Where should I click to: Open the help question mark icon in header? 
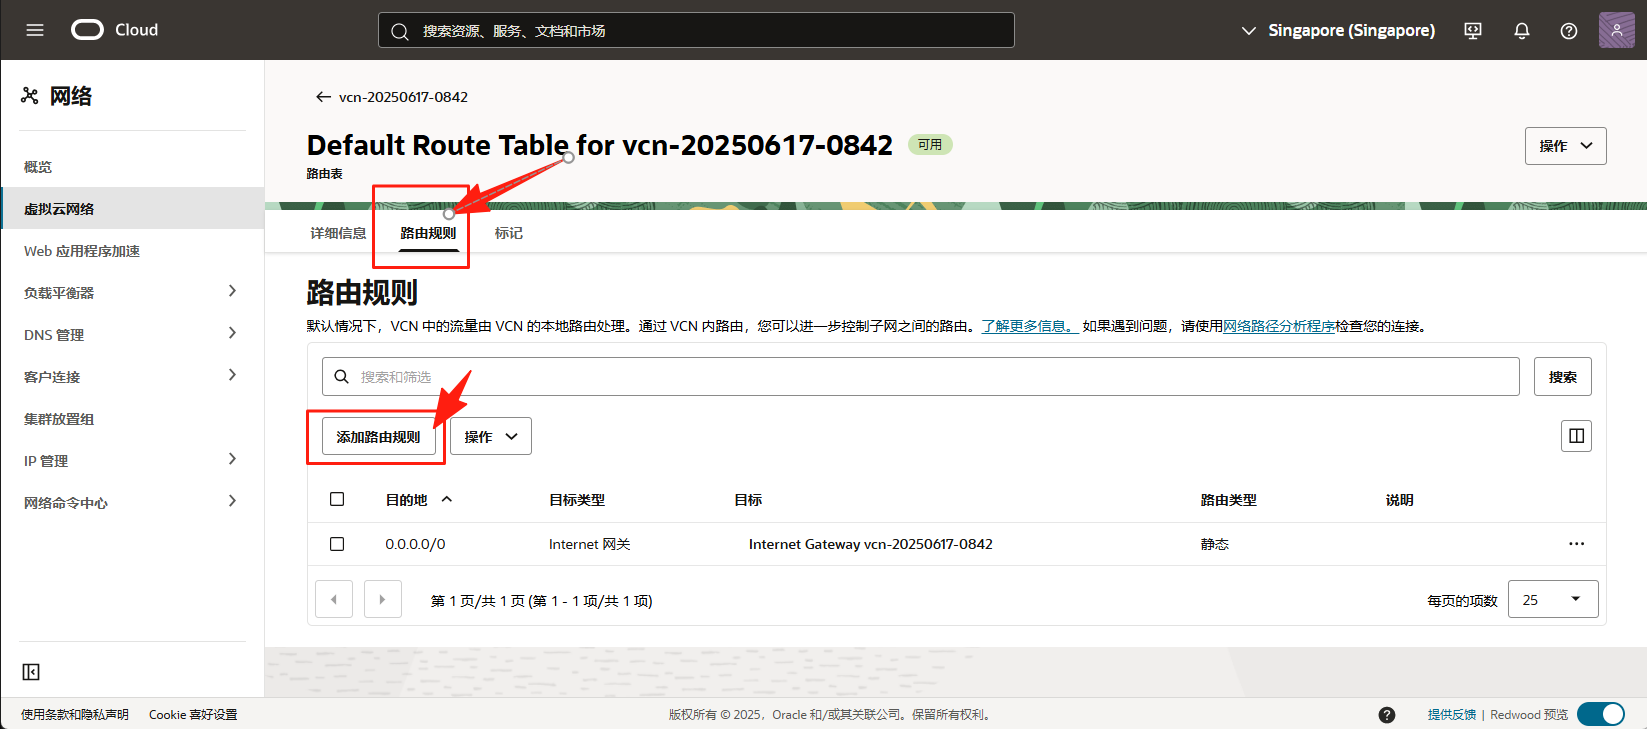pyautogui.click(x=1568, y=31)
